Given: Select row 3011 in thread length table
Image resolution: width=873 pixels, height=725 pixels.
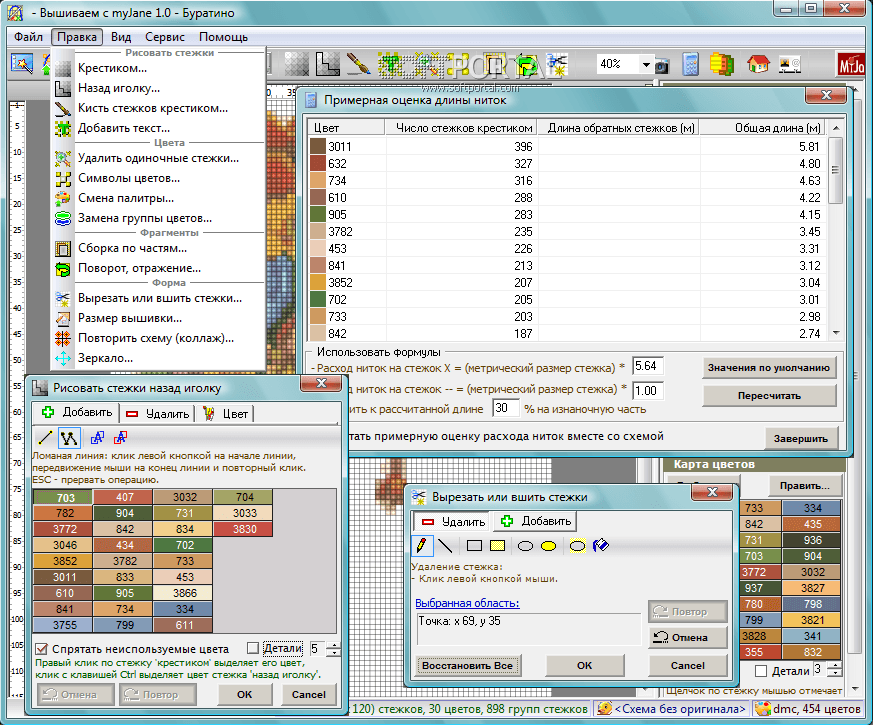Looking at the screenshot, I should tap(566, 146).
